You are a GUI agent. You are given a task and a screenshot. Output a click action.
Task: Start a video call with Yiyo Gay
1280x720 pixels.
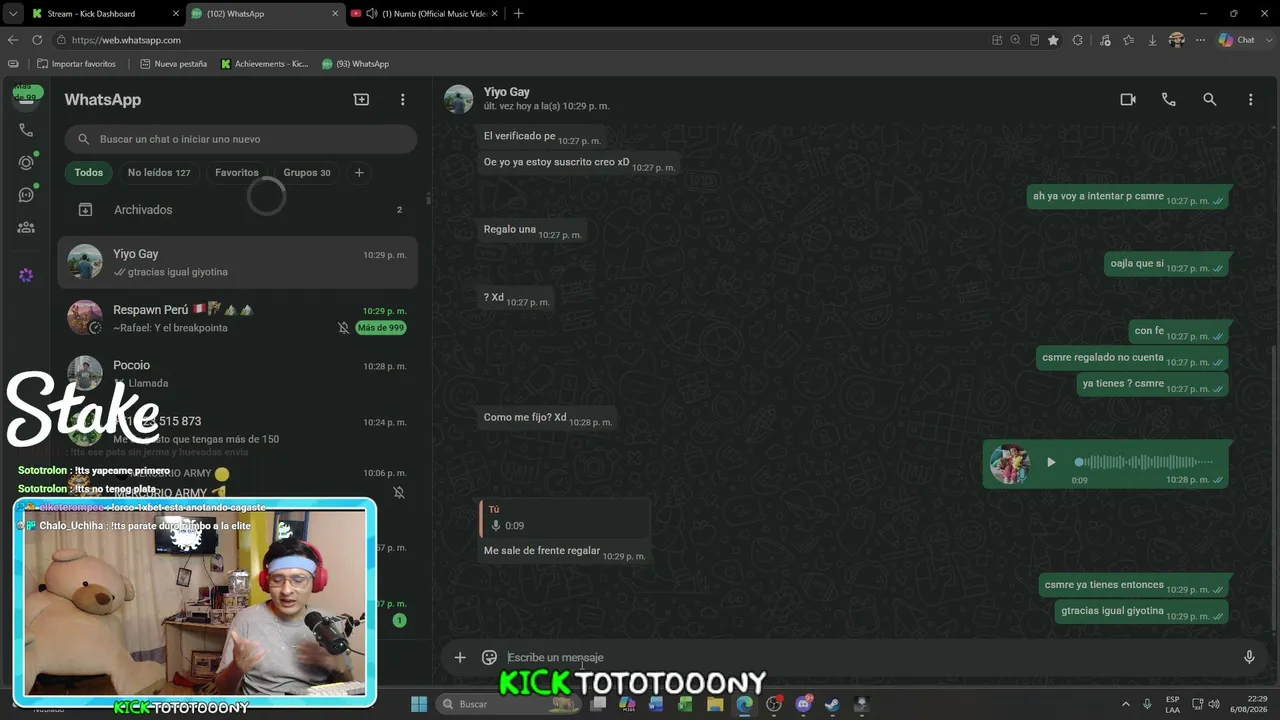coord(1128,100)
